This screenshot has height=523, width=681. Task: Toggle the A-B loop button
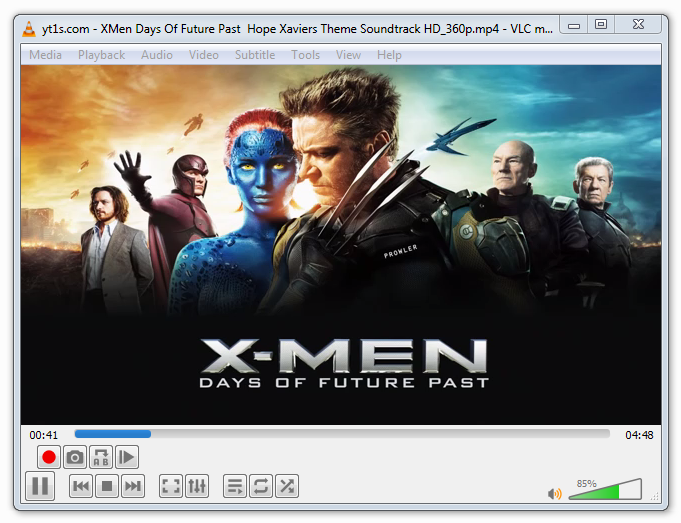101,457
